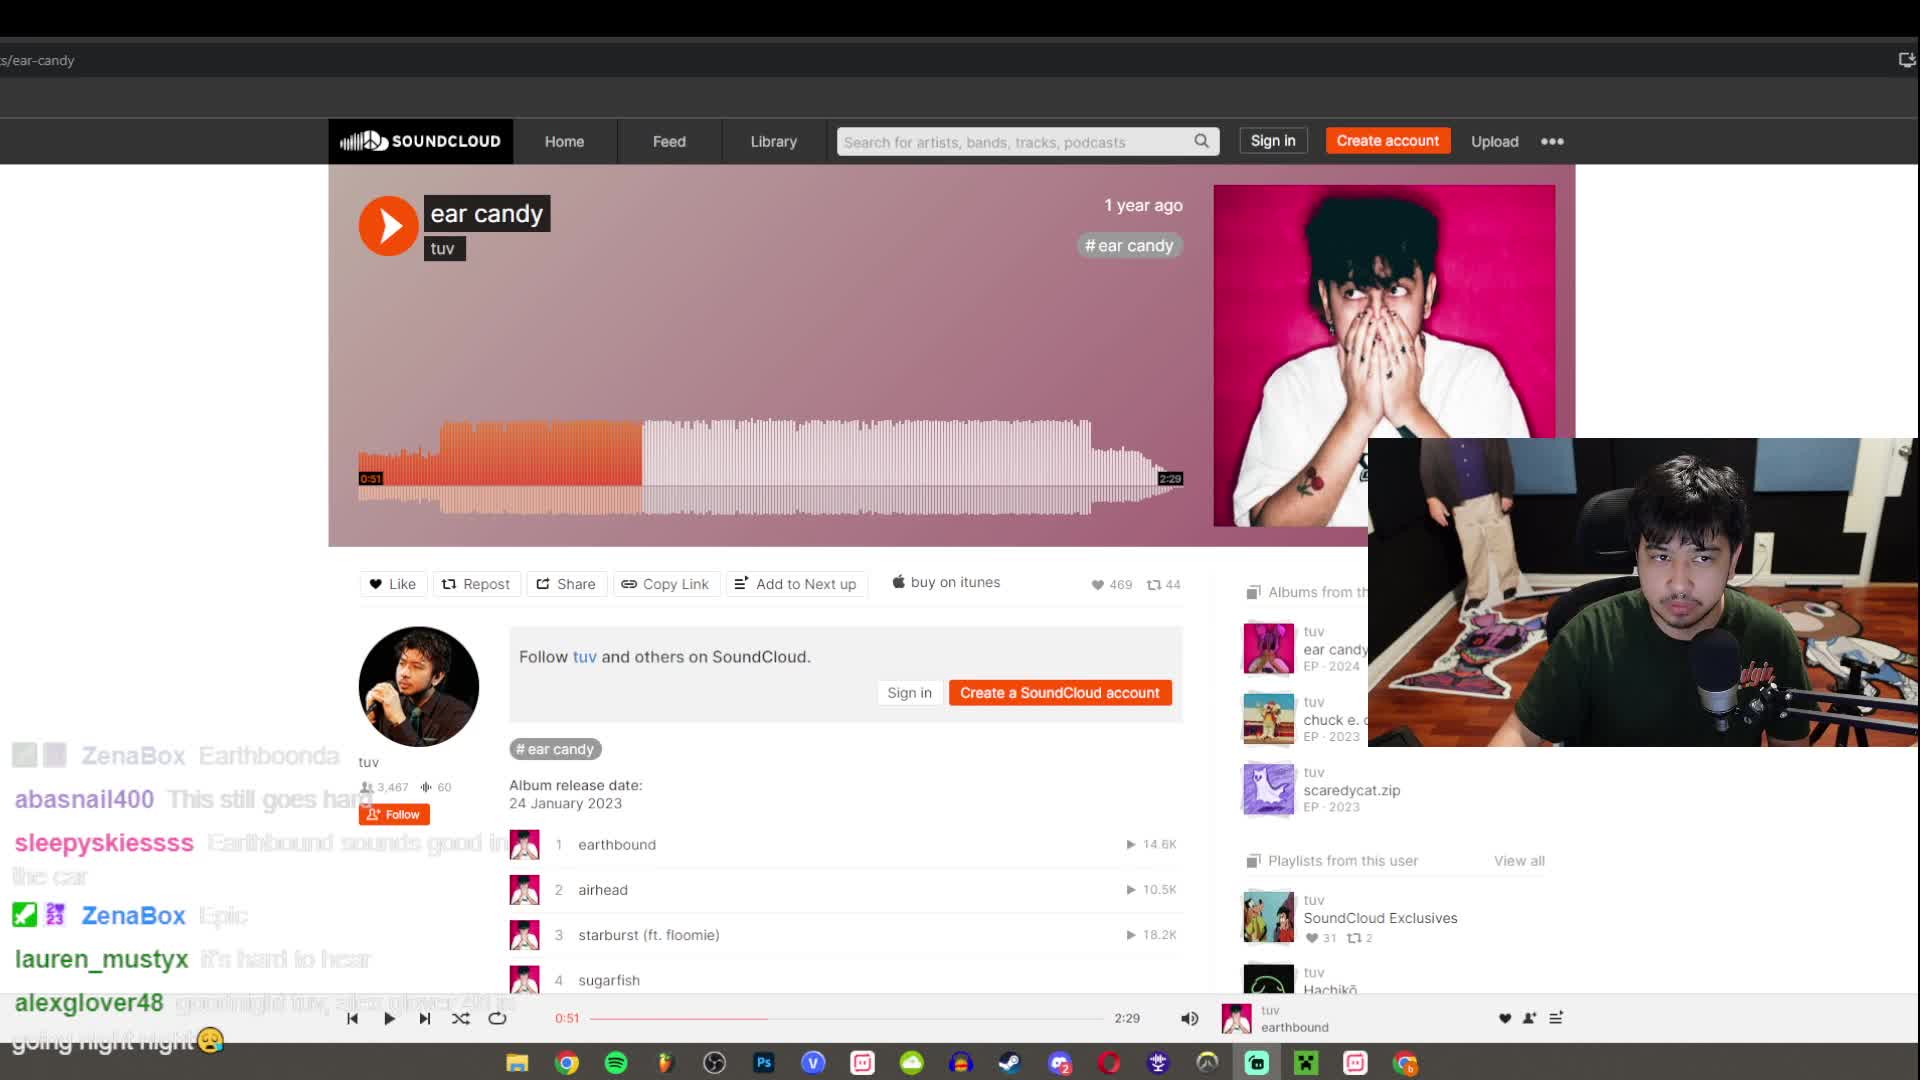Click View all playlists link
The height and width of the screenshot is (1080, 1920).
click(x=1519, y=860)
